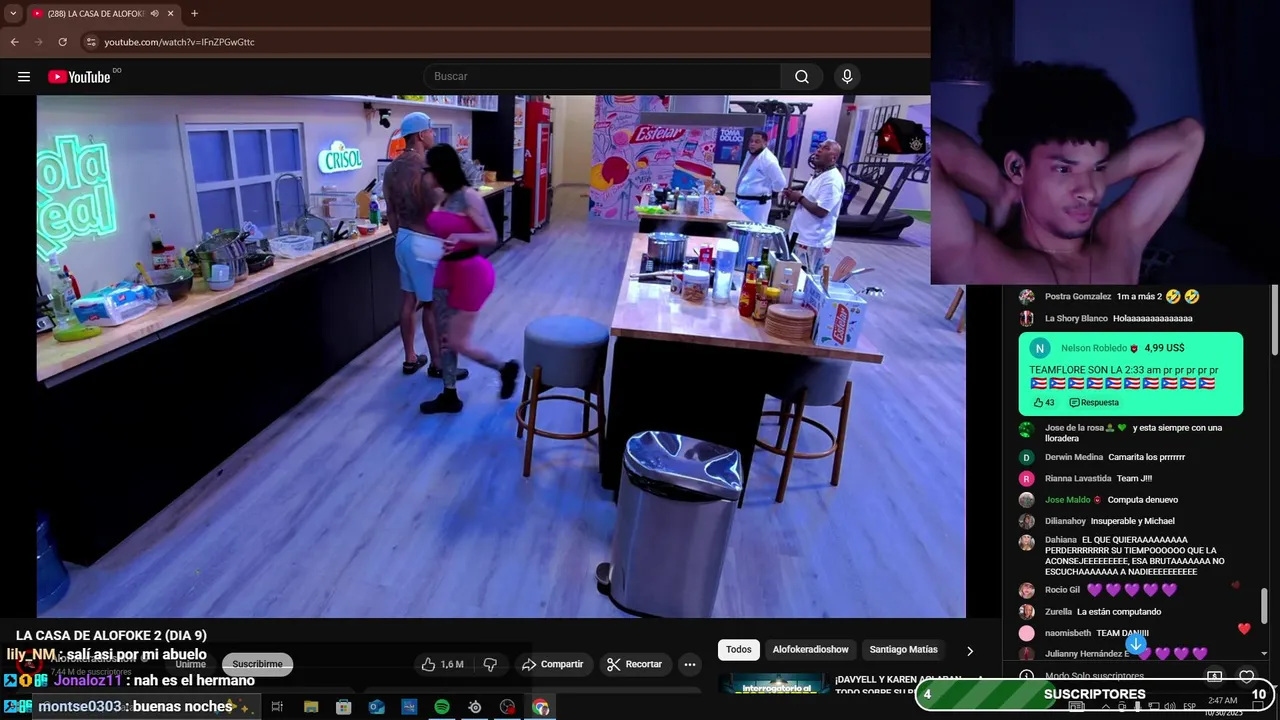1280x720 pixels.
Task: Open the more actions three-dot menu
Action: (x=689, y=664)
